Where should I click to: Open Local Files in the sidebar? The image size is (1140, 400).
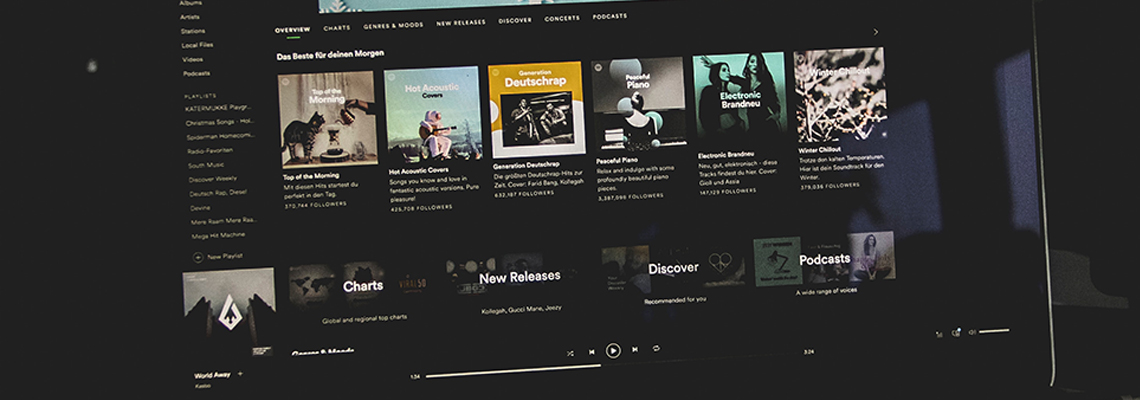[197, 45]
